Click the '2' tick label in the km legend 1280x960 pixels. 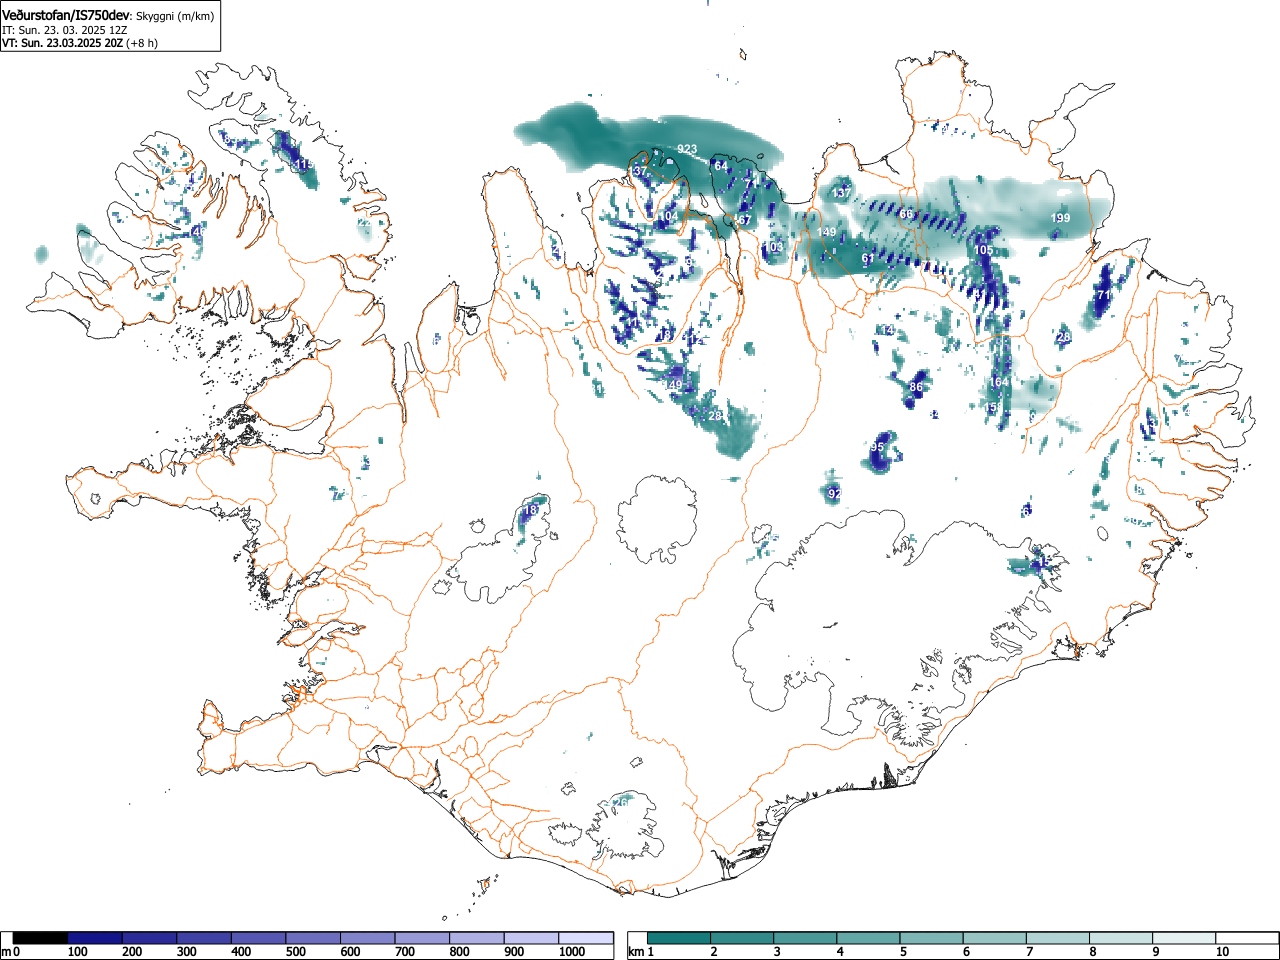coord(713,952)
